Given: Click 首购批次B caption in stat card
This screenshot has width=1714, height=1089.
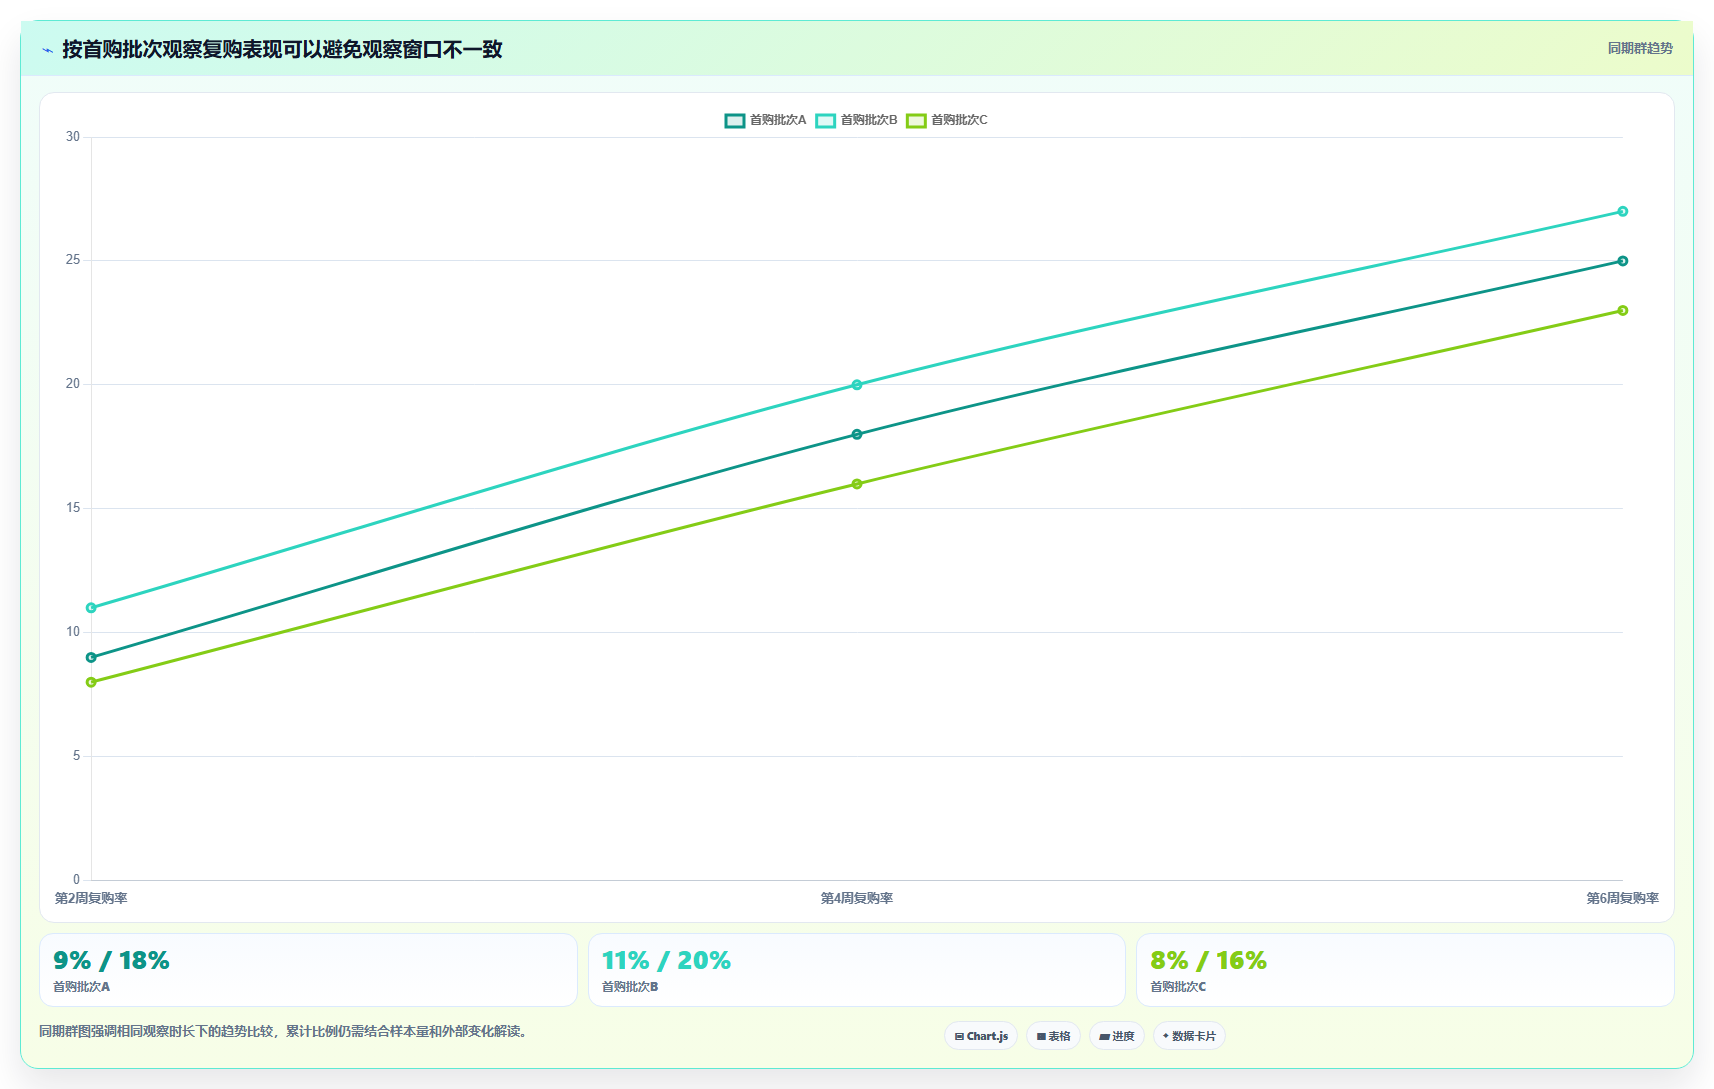Looking at the screenshot, I should click(x=630, y=987).
